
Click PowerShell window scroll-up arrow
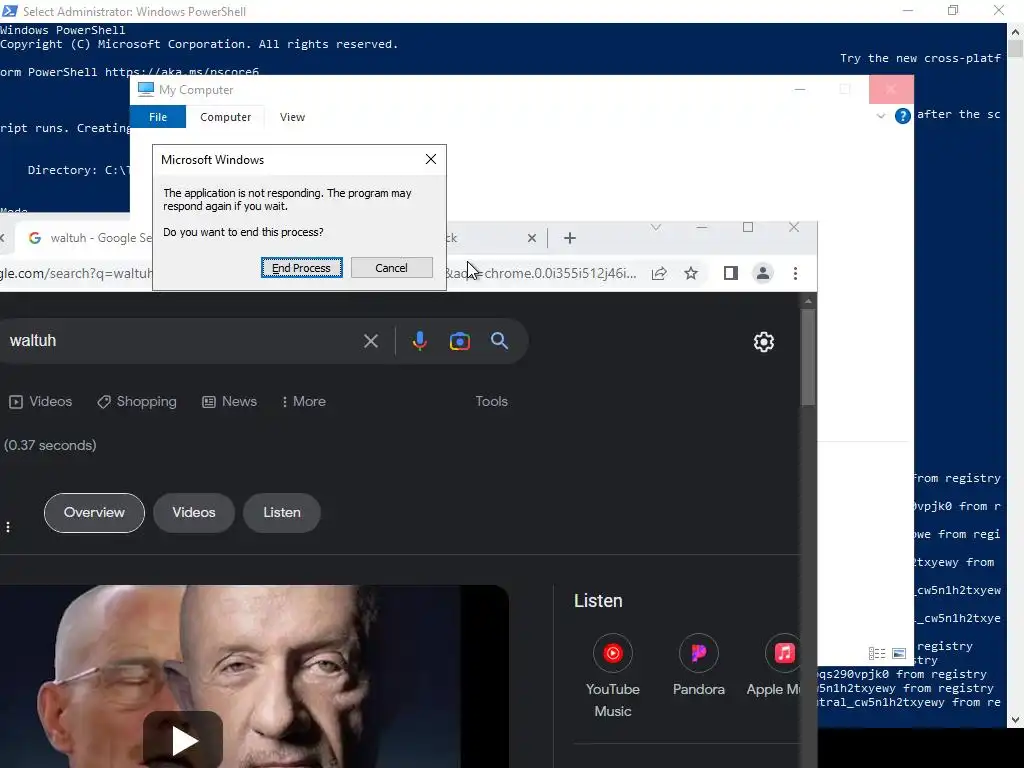pyautogui.click(x=1015, y=31)
